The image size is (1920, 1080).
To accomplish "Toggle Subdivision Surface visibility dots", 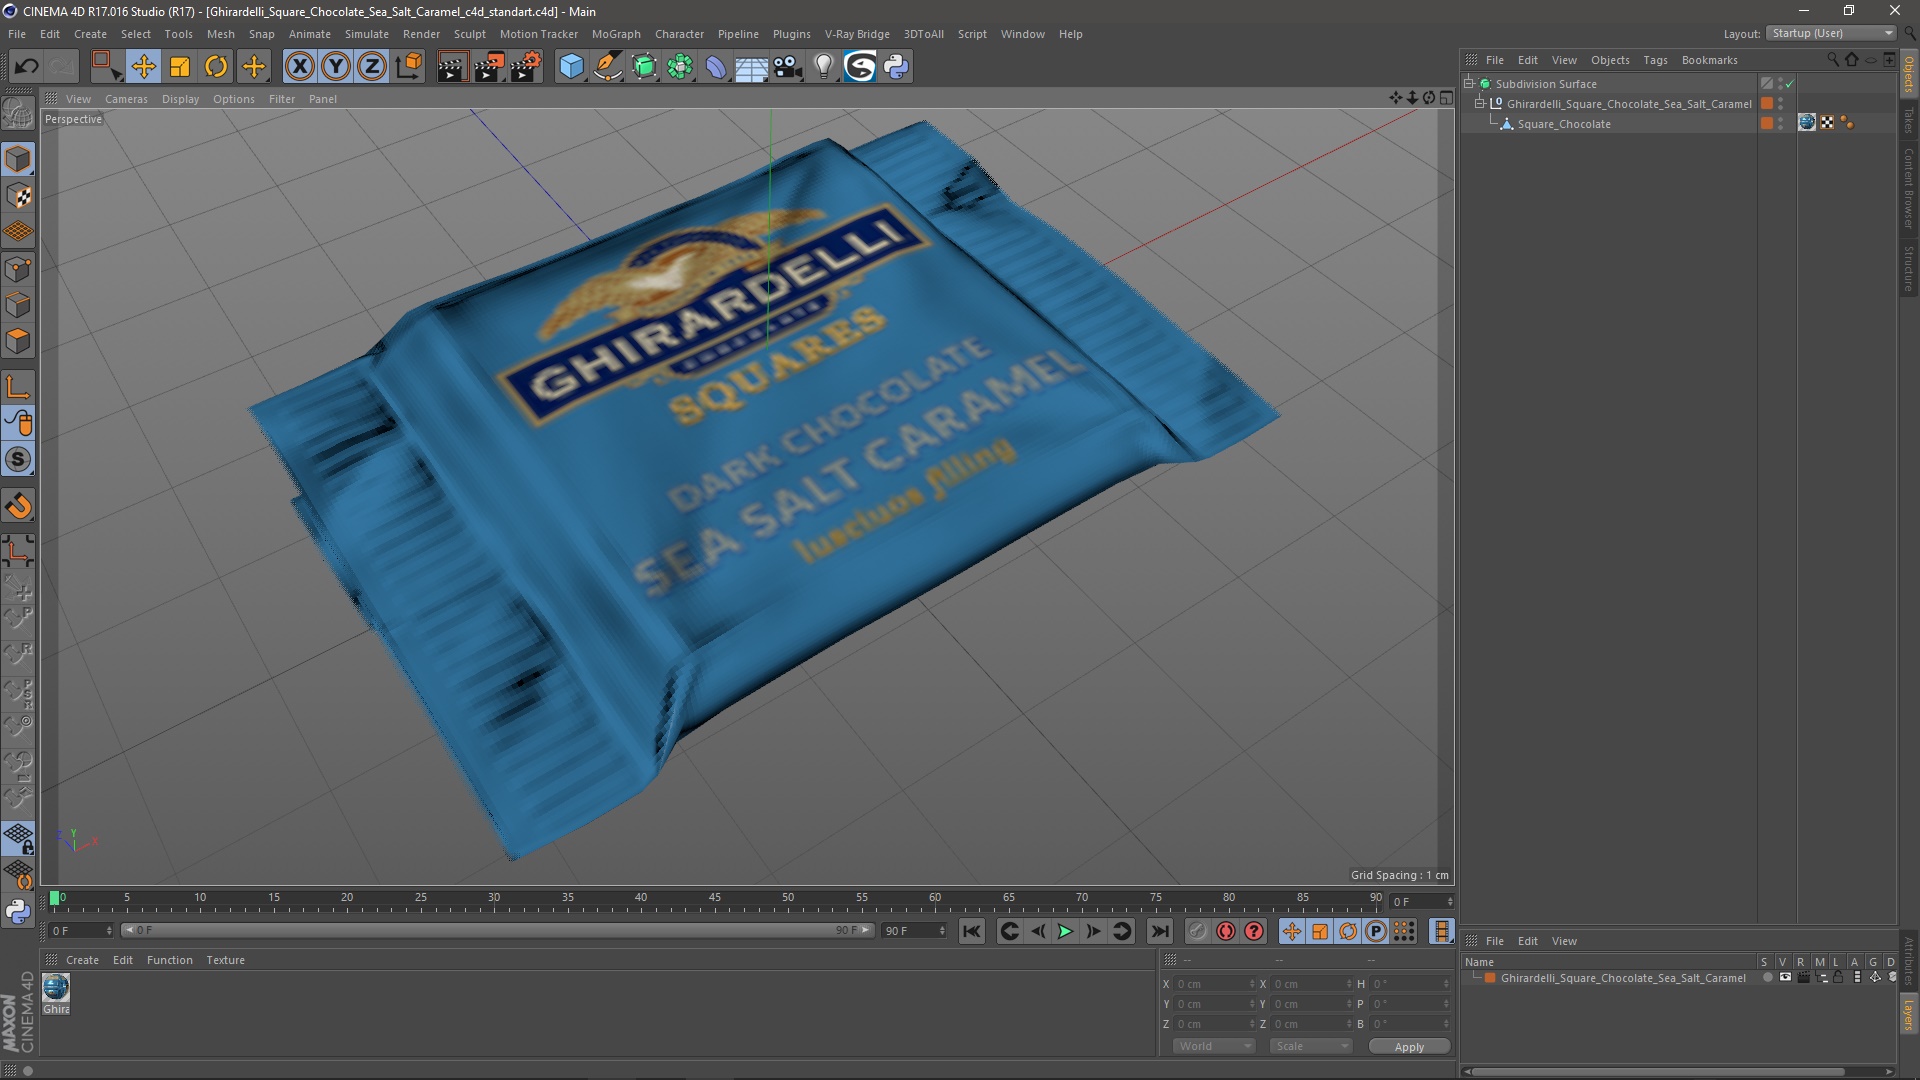I will point(1780,84).
